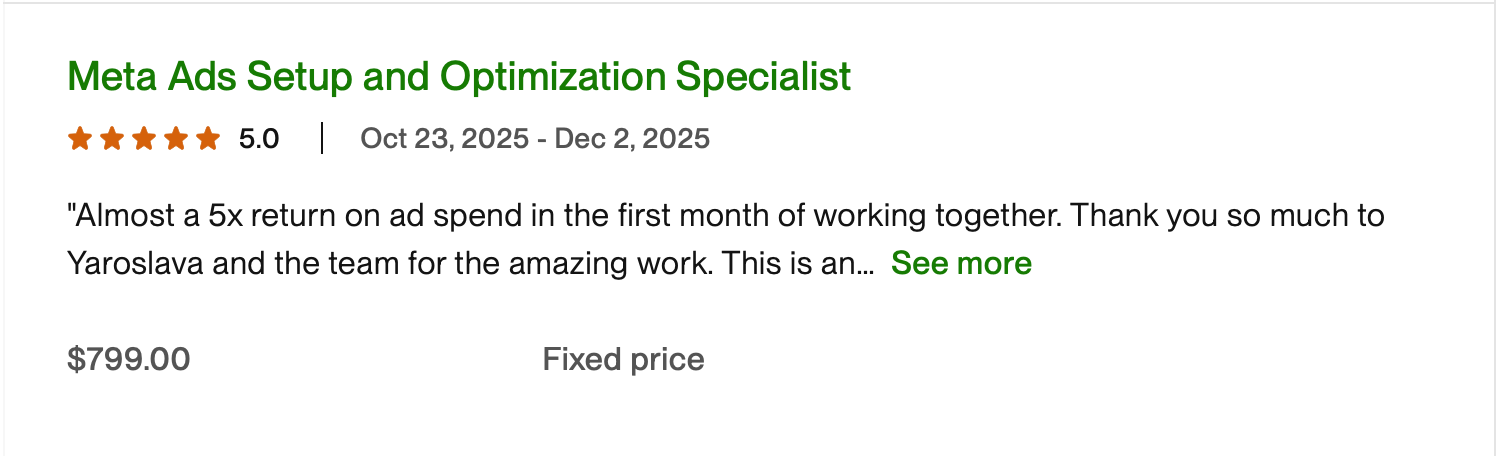Click the first orange rating star
1496x456 pixels.
click(80, 138)
